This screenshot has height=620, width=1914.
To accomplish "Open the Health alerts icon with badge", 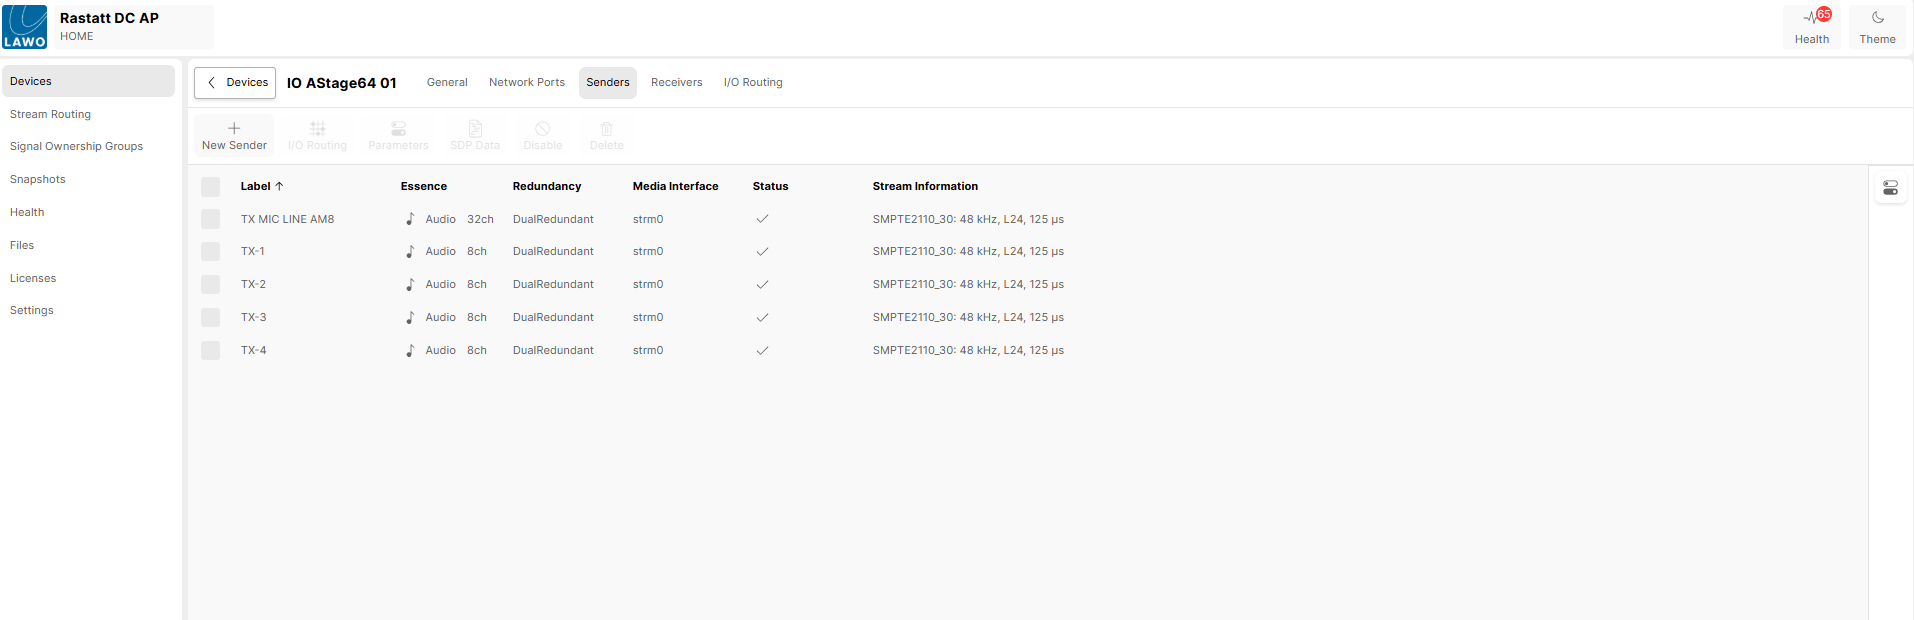I will [1812, 18].
